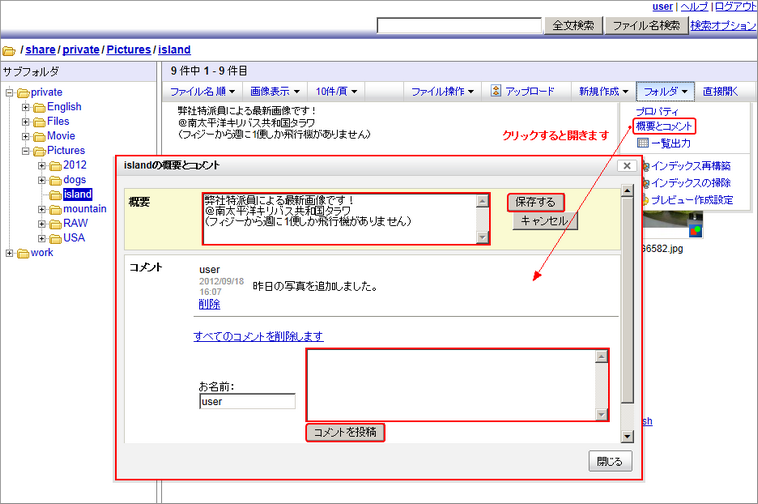Close the islandの概要とコメント dialog with X
Screen dimensions: 758x504
point(626,165)
